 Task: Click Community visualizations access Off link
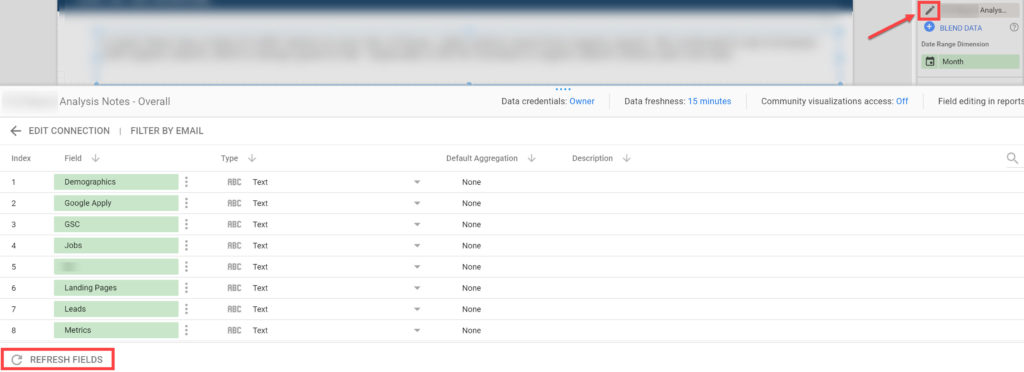pyautogui.click(x=902, y=101)
